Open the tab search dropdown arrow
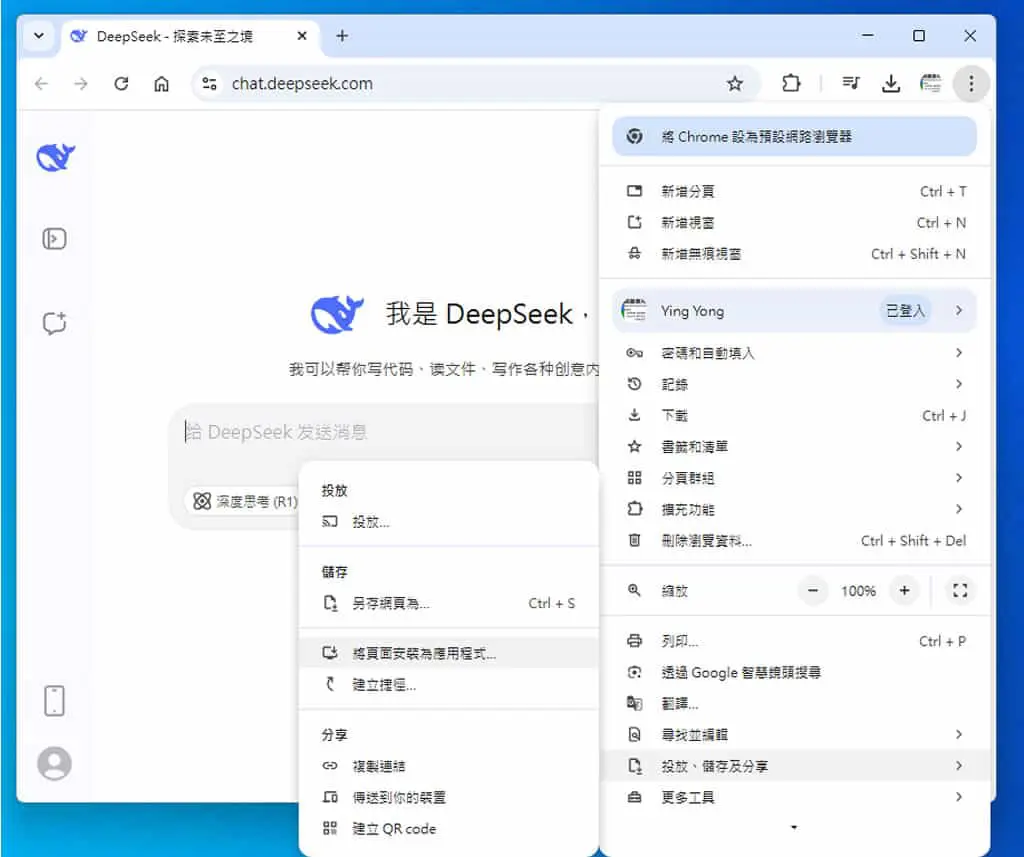The image size is (1024, 857). (39, 36)
